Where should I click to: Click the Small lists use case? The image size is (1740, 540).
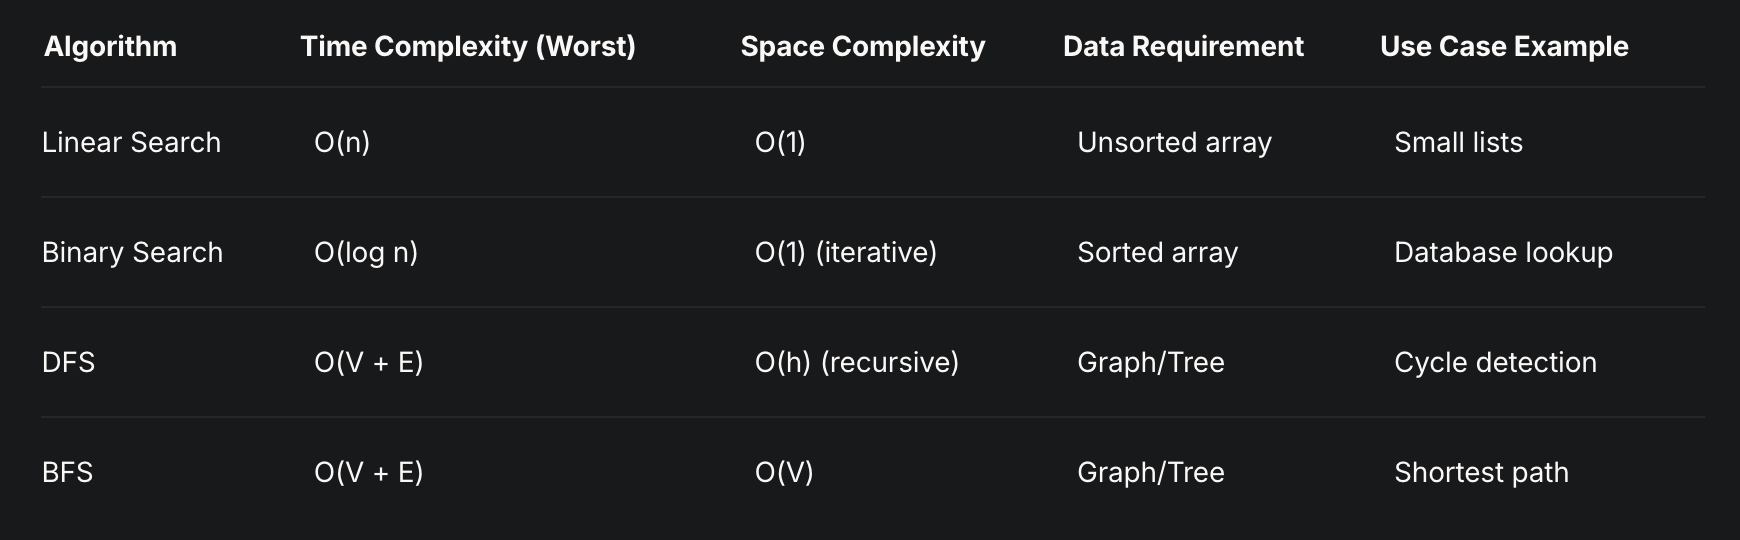coord(1458,142)
